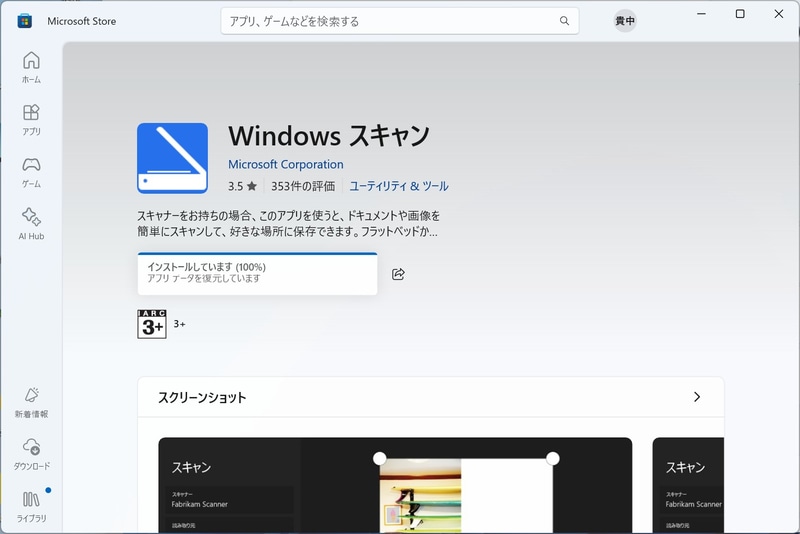
Task: Click the スクリーンショット section heading
Action: coord(202,397)
